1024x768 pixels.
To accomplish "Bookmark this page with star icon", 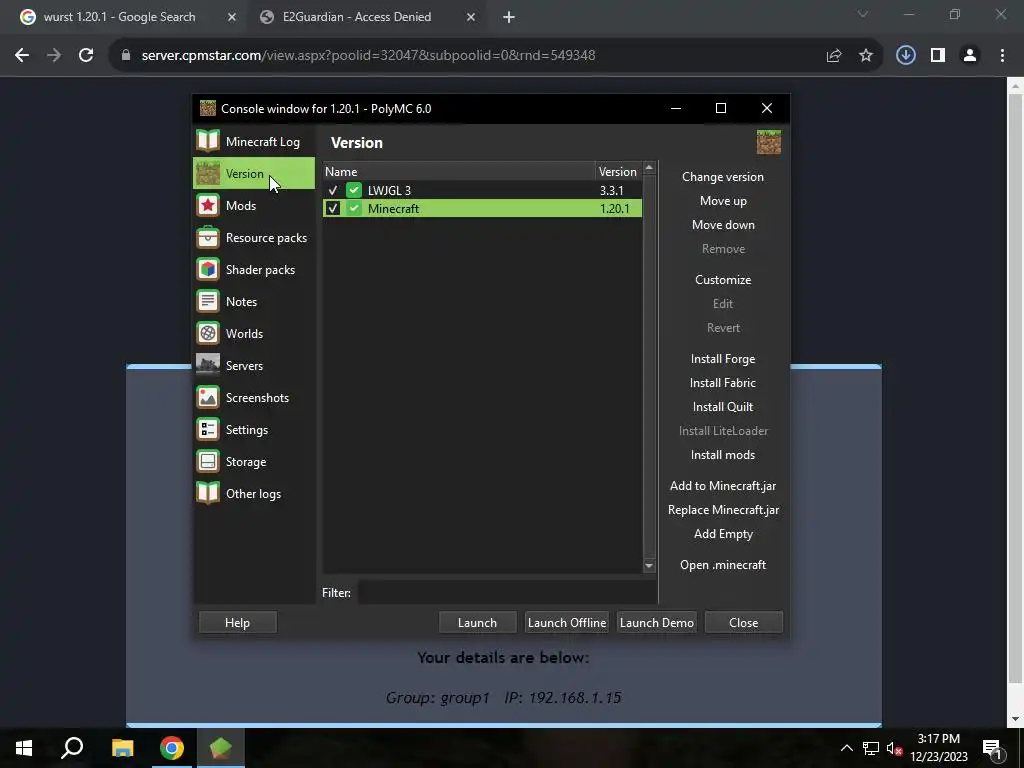I will click(866, 56).
